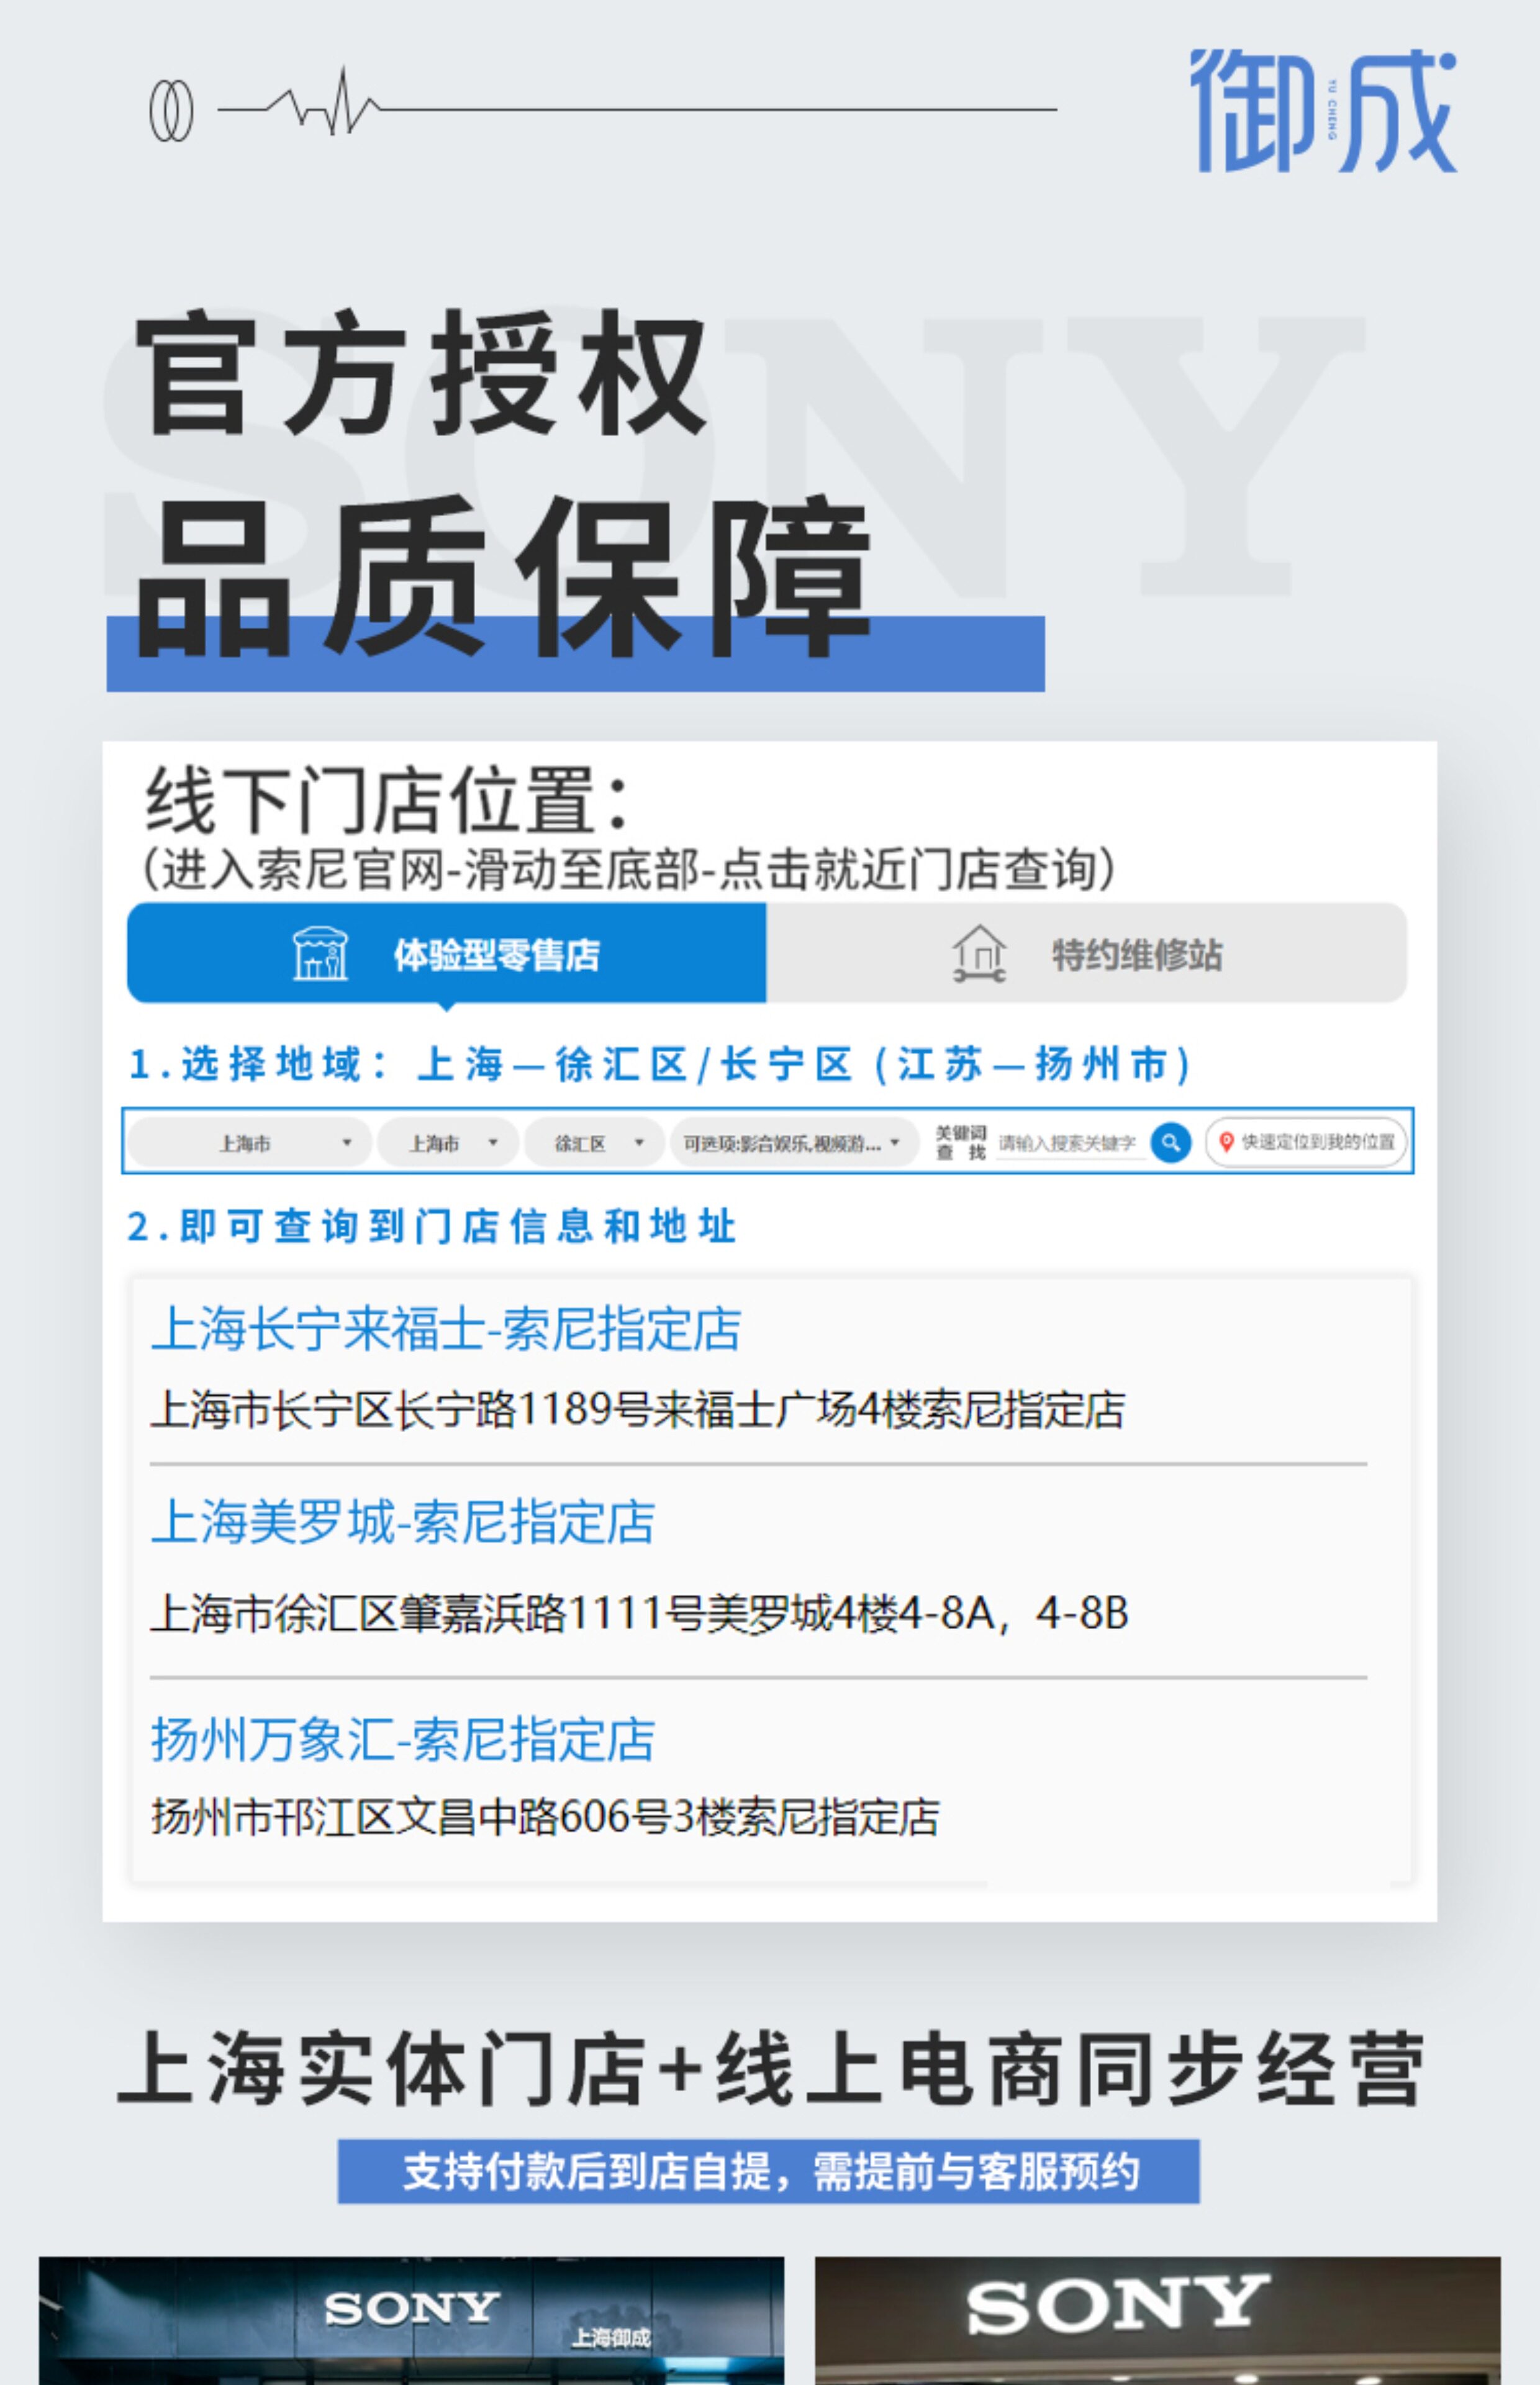Viewport: 1540px width, 2385px height.
Task: Click the storefront icon beside 体验型零售店
Action: click(x=320, y=953)
